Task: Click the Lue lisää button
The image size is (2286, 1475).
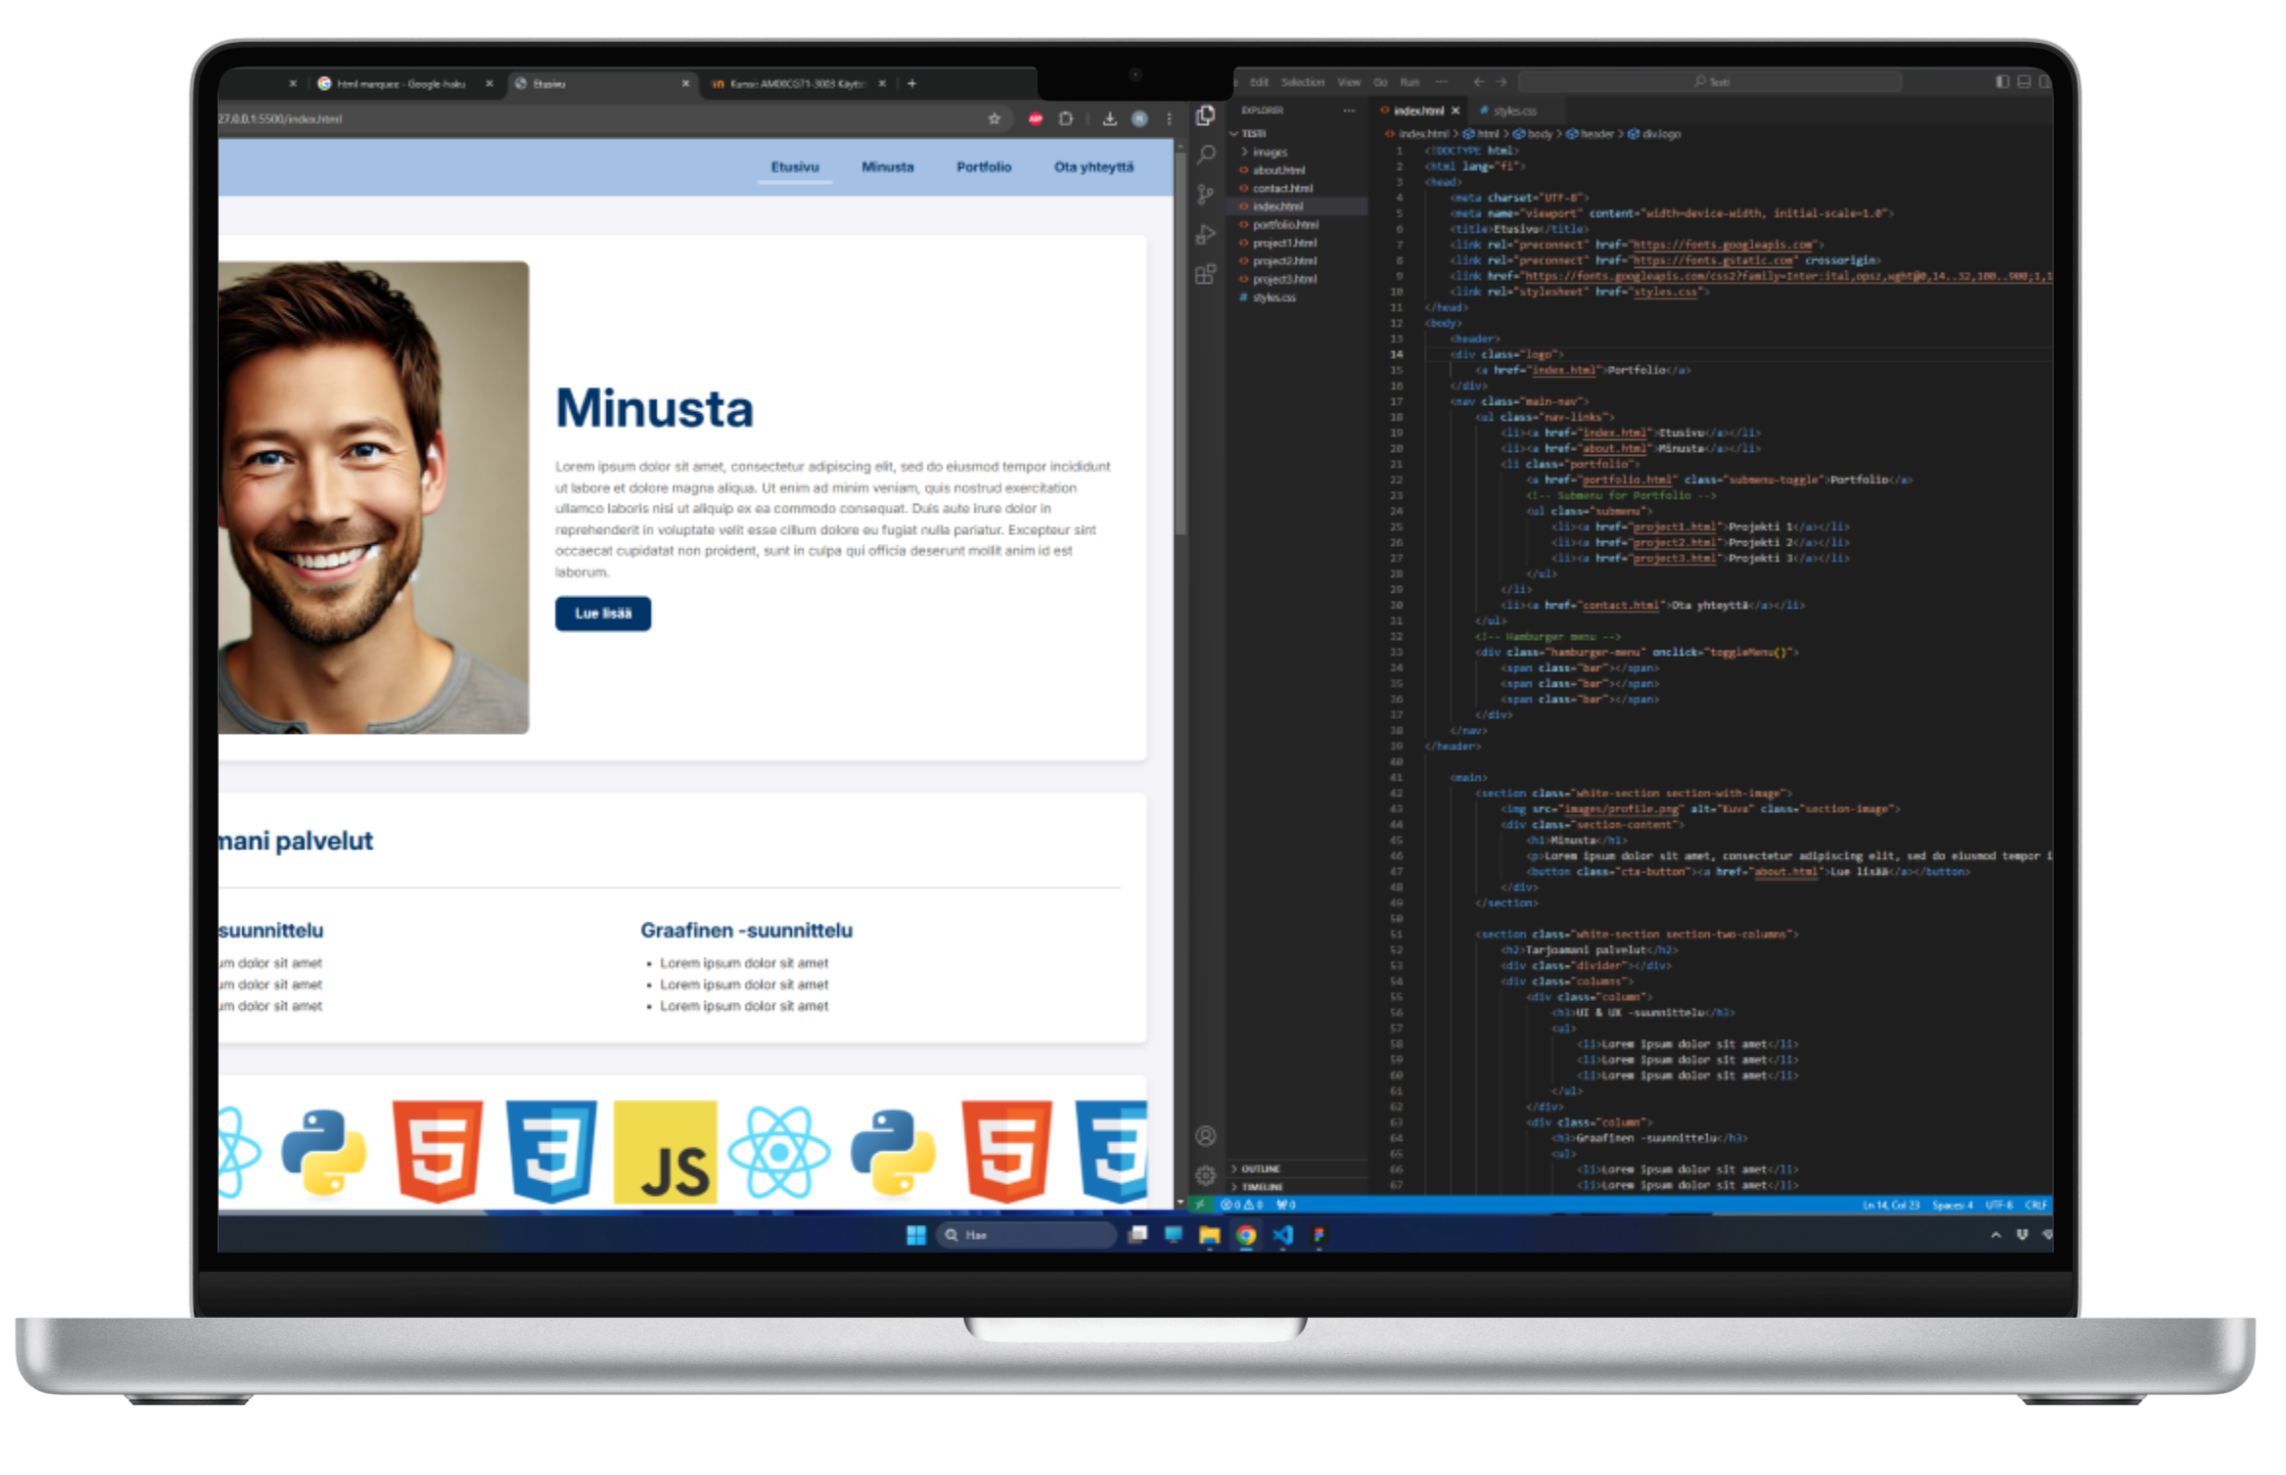Action: [x=603, y=613]
